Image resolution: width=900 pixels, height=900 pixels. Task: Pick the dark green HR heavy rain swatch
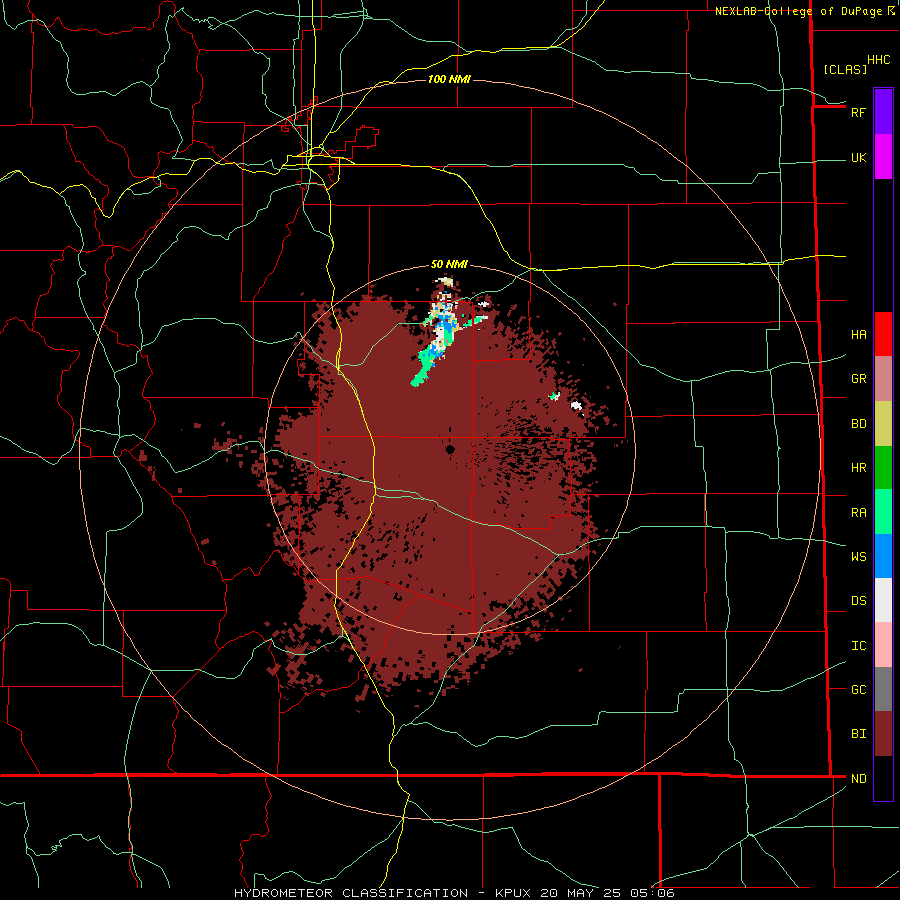[x=883, y=468]
